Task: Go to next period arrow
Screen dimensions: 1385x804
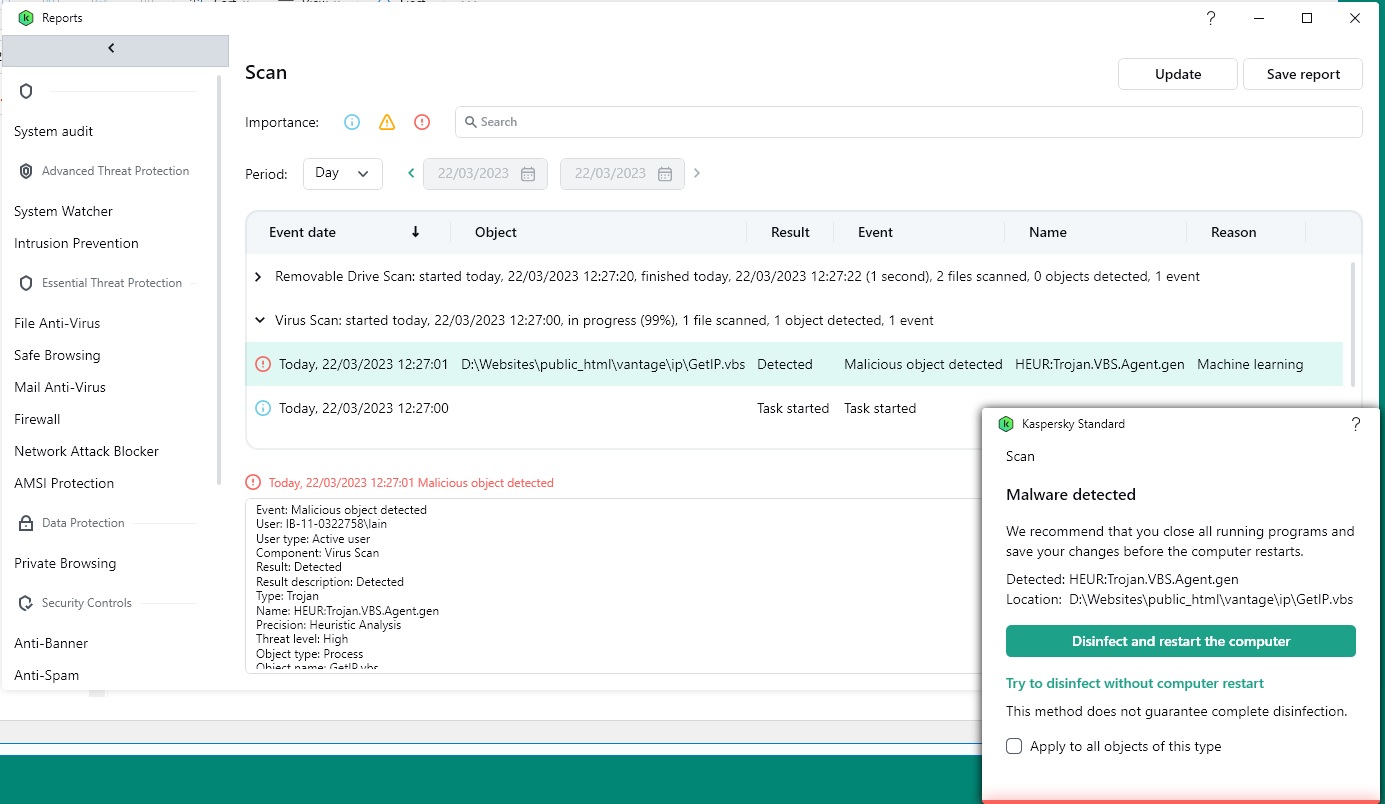Action: click(697, 173)
